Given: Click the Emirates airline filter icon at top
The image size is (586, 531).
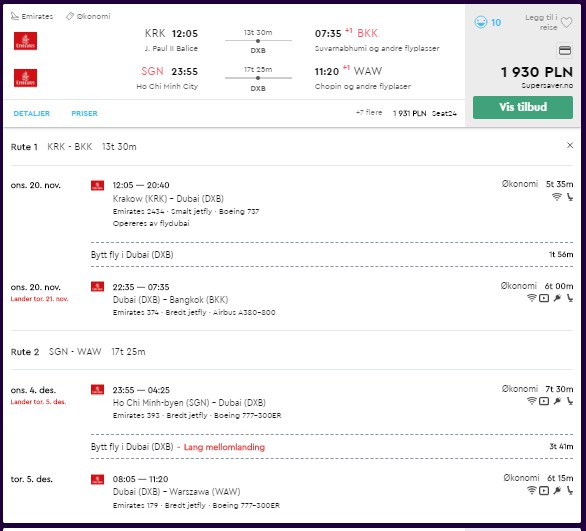Looking at the screenshot, I should click(15, 16).
